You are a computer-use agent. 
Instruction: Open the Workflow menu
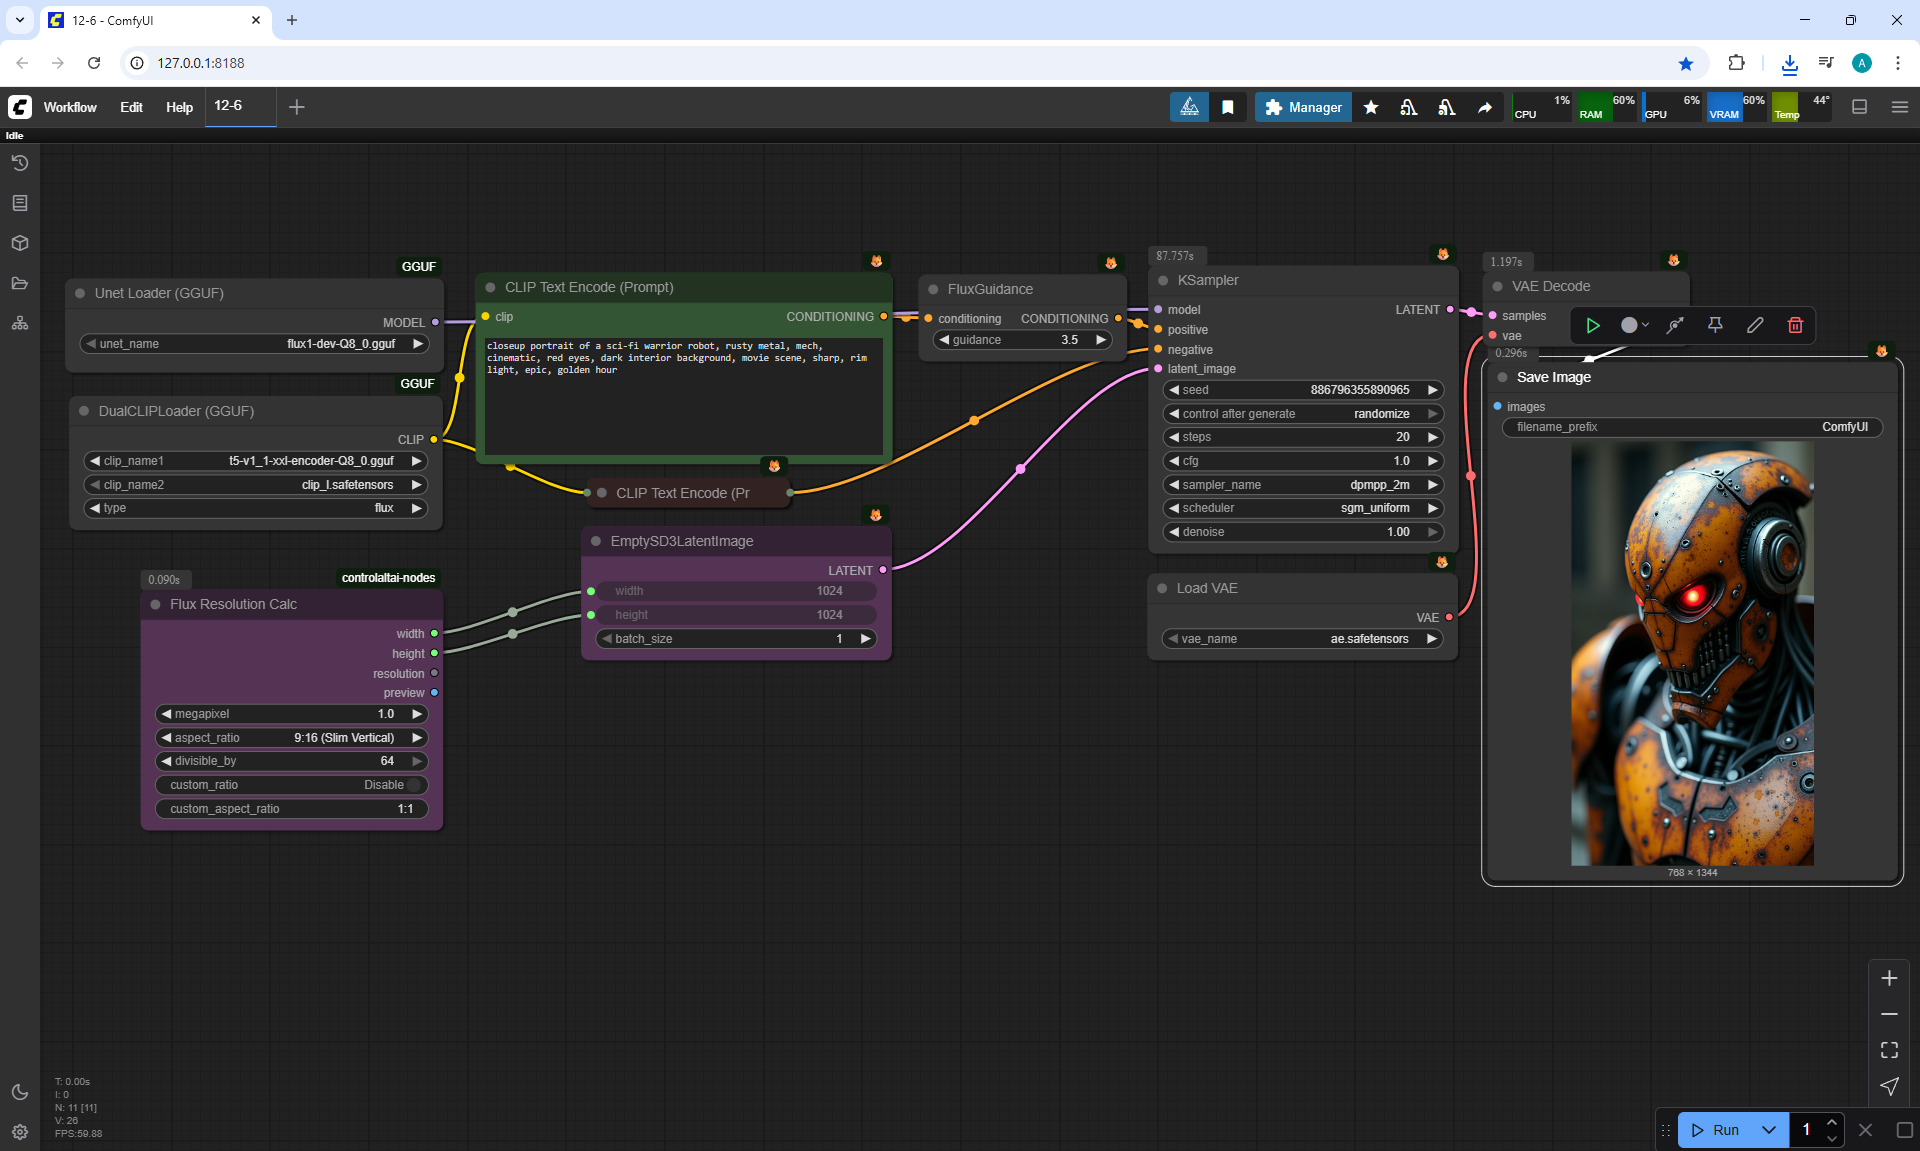(70, 107)
